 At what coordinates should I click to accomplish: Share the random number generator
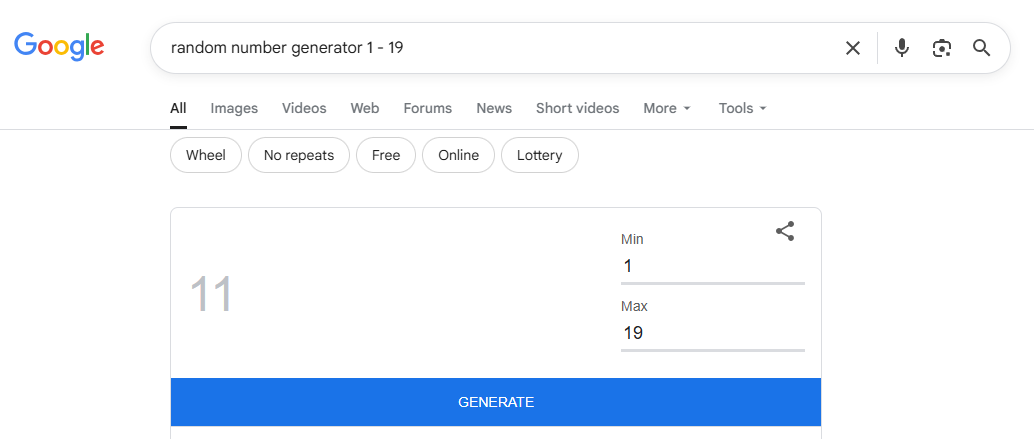pos(785,231)
